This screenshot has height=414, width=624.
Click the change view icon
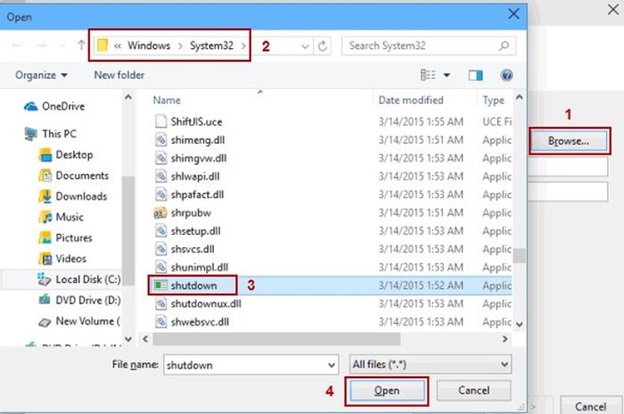tap(429, 75)
